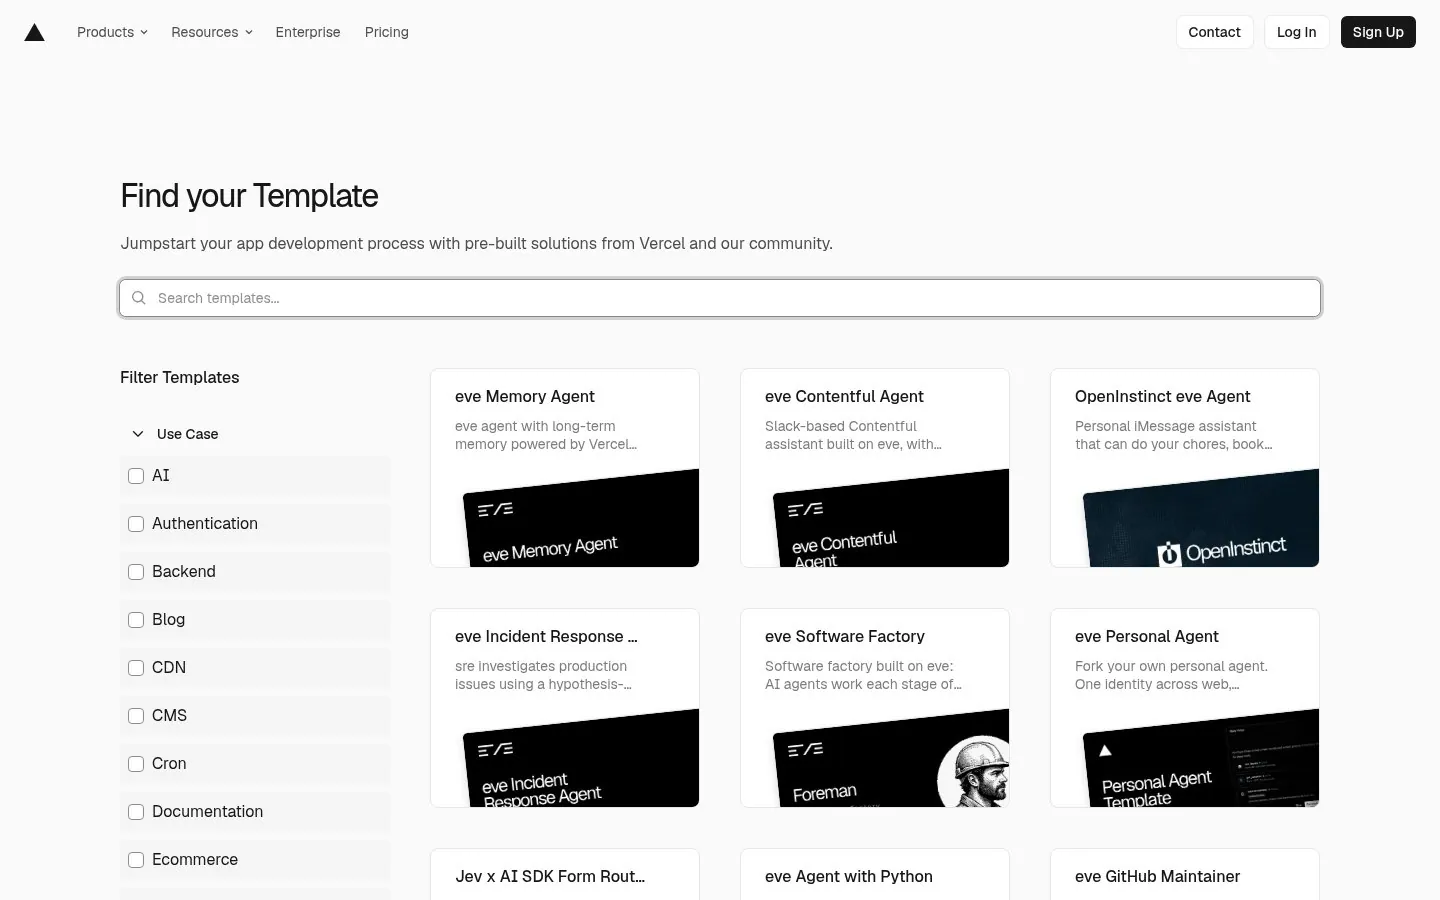Check the Documentation filter box
Image resolution: width=1440 pixels, height=900 pixels.
(x=136, y=812)
